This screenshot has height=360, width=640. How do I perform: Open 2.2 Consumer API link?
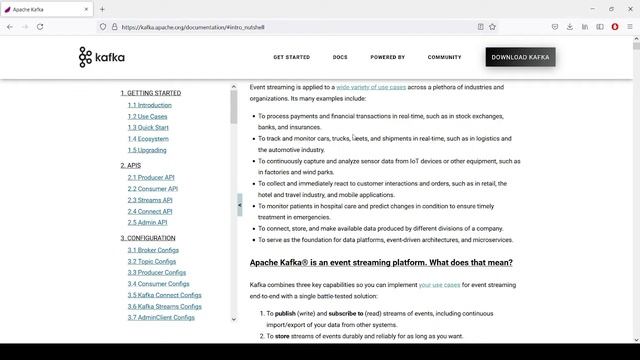tap(153, 189)
